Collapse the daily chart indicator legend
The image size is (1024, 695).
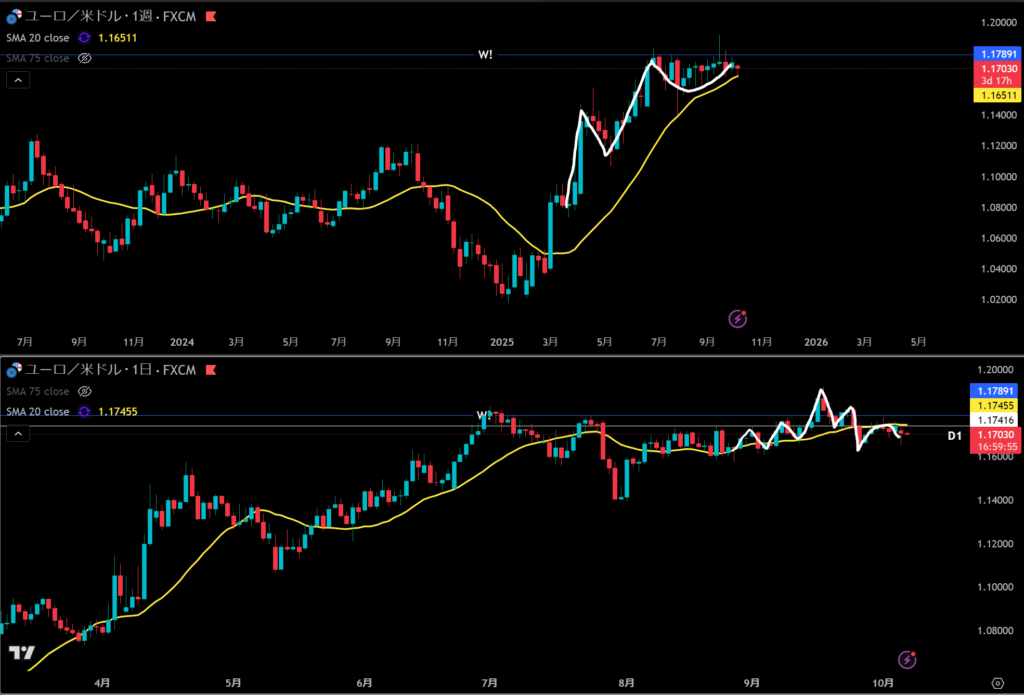click(x=17, y=433)
